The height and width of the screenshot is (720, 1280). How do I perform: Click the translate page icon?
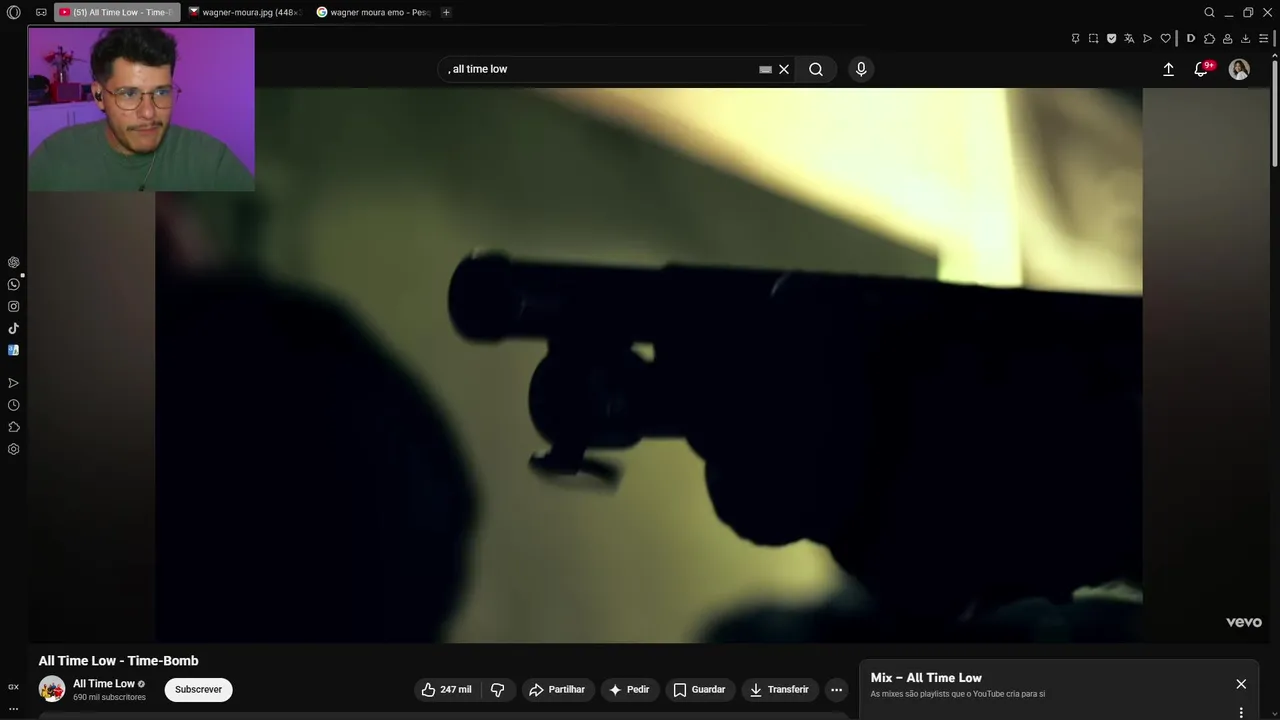pos(1129,38)
